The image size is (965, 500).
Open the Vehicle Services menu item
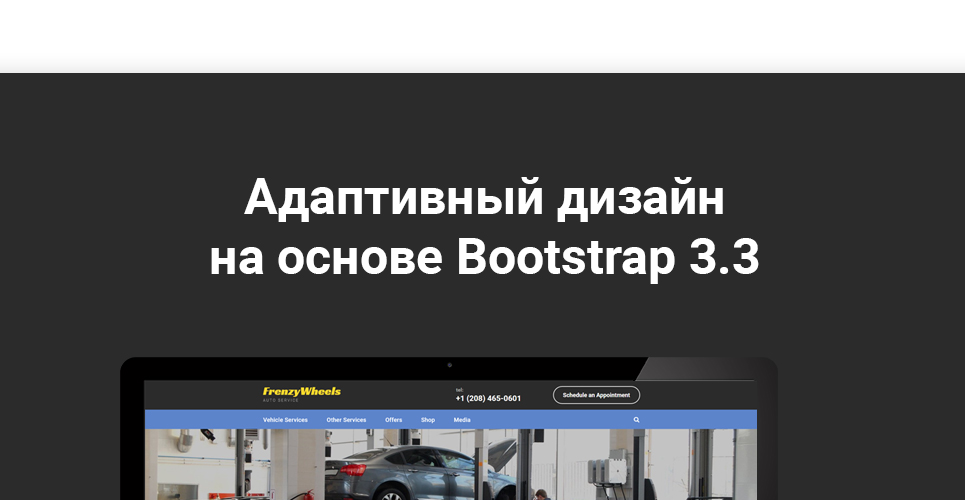point(285,420)
